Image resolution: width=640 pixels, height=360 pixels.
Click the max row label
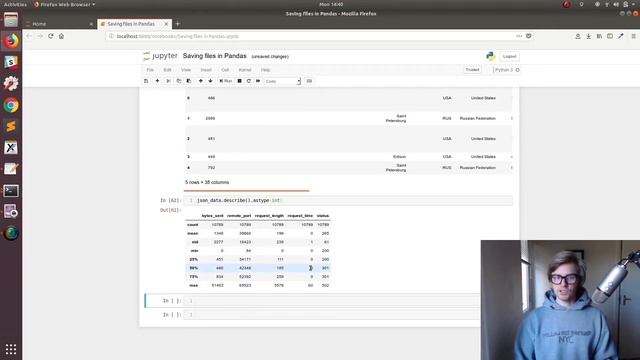194,285
